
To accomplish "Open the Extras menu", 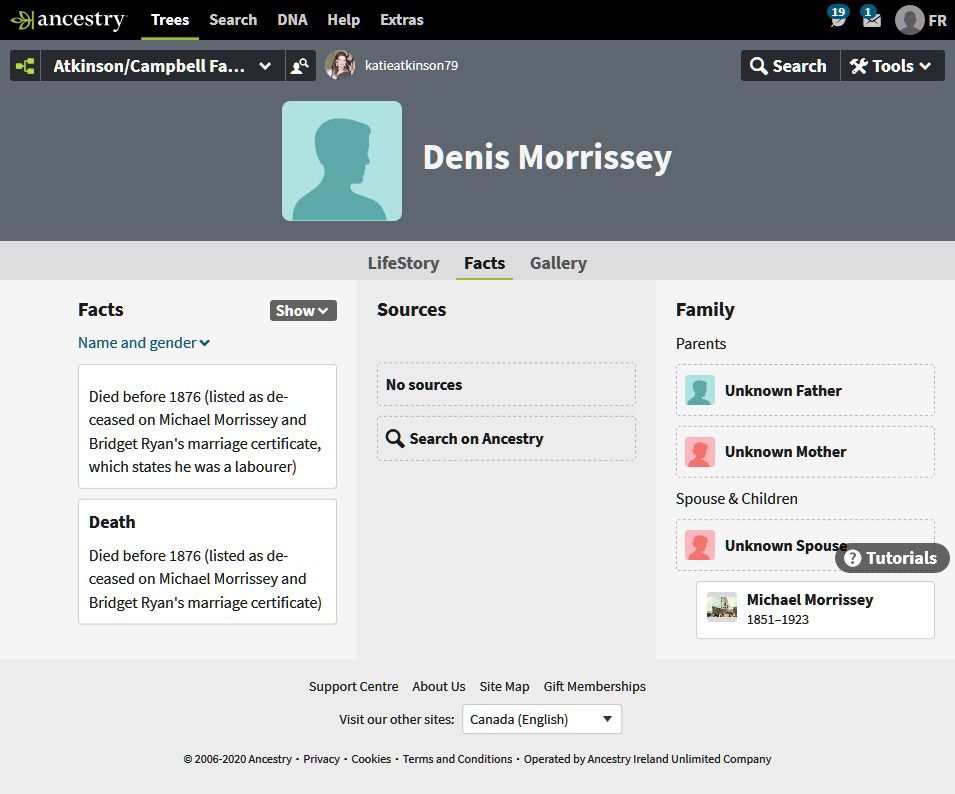I will [401, 20].
